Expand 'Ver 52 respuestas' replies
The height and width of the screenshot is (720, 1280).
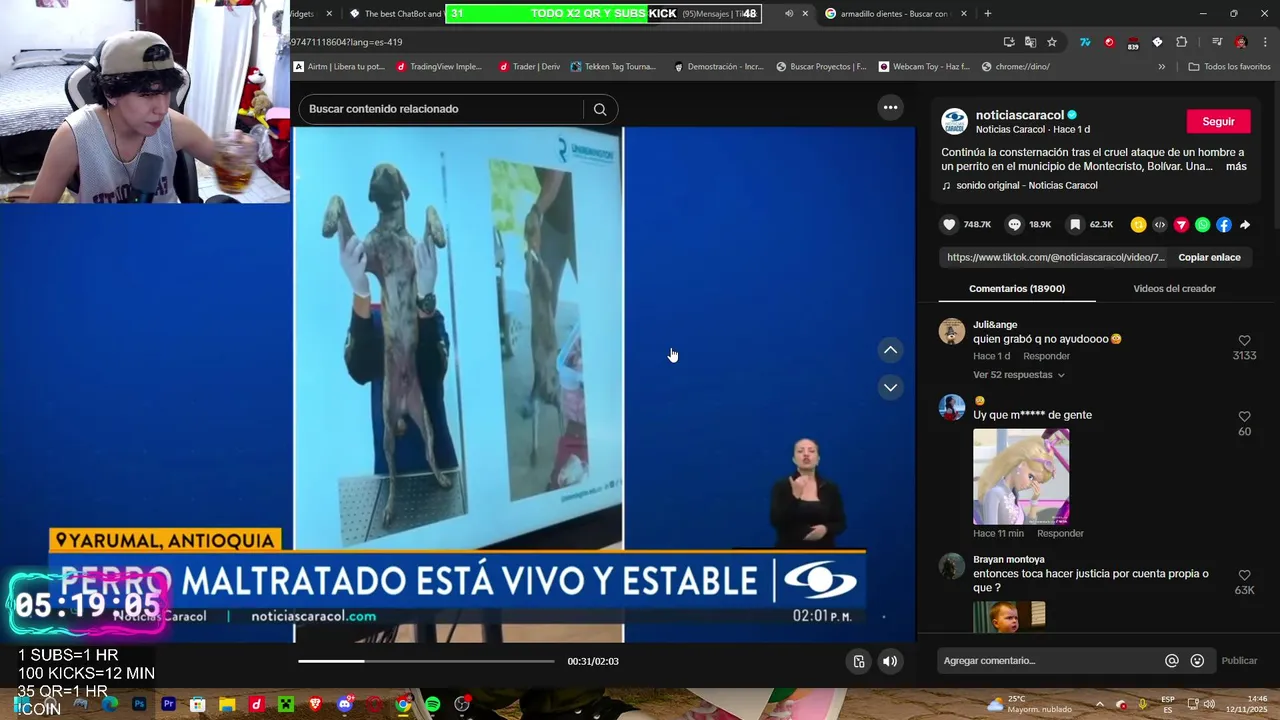tap(1019, 375)
